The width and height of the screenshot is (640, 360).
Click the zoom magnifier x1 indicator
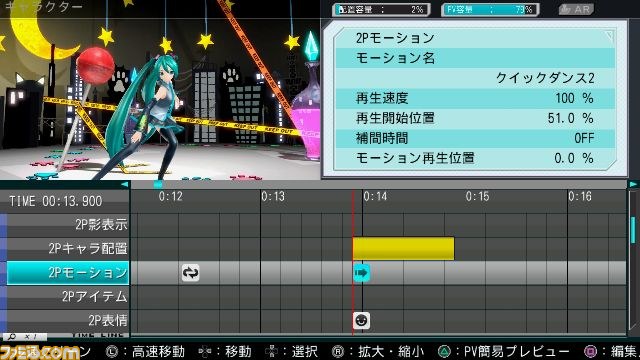(24, 337)
